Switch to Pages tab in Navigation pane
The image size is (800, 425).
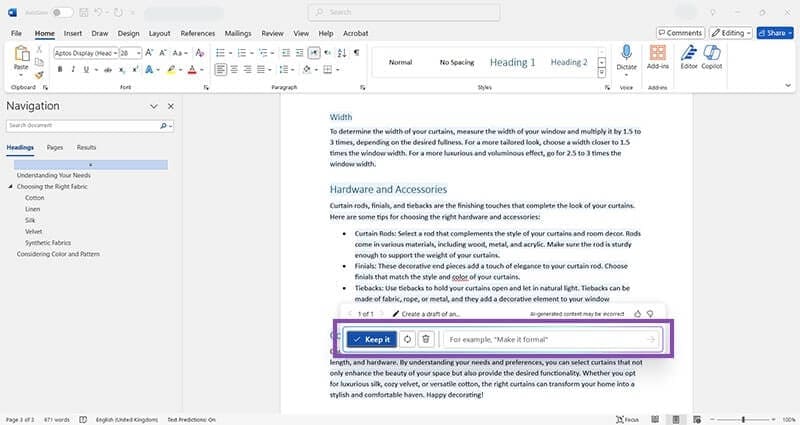tap(55, 147)
